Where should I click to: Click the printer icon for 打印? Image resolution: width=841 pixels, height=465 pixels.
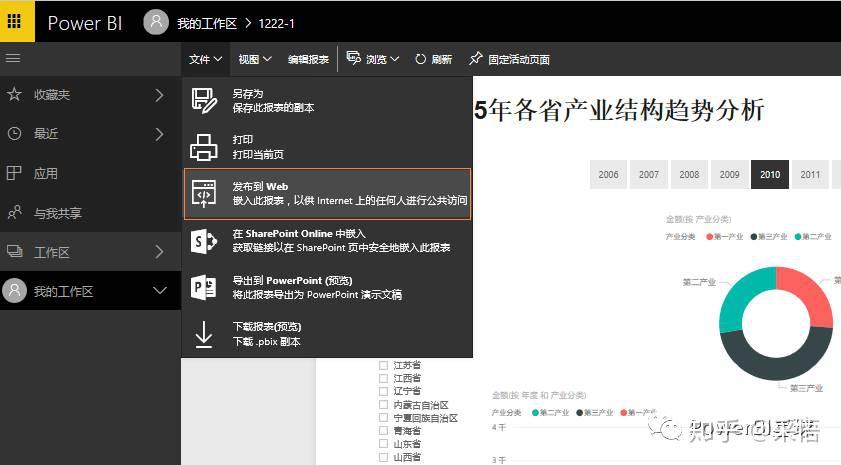tap(204, 147)
